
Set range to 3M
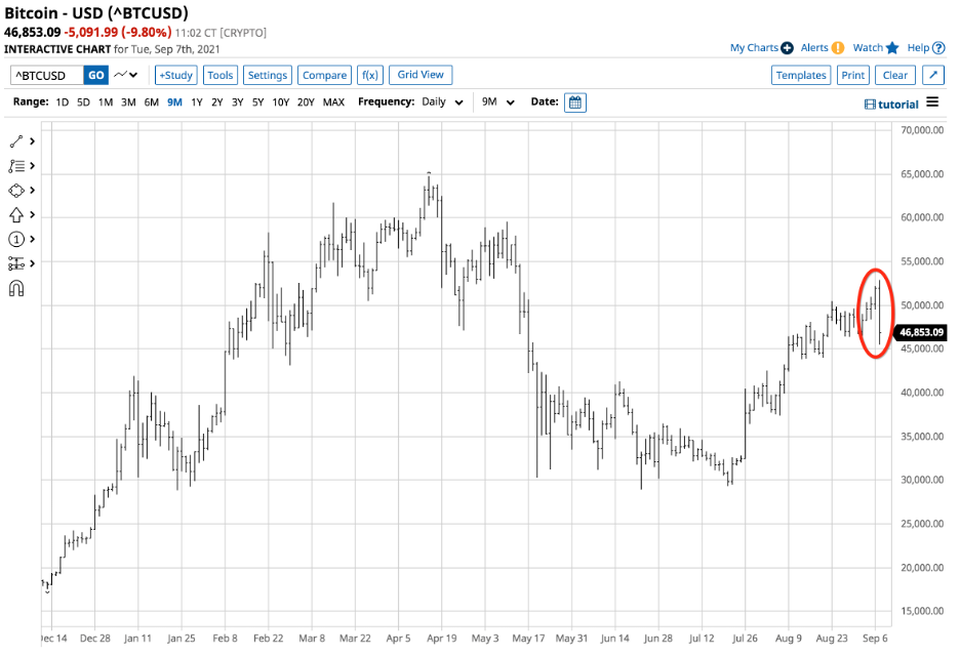point(128,102)
